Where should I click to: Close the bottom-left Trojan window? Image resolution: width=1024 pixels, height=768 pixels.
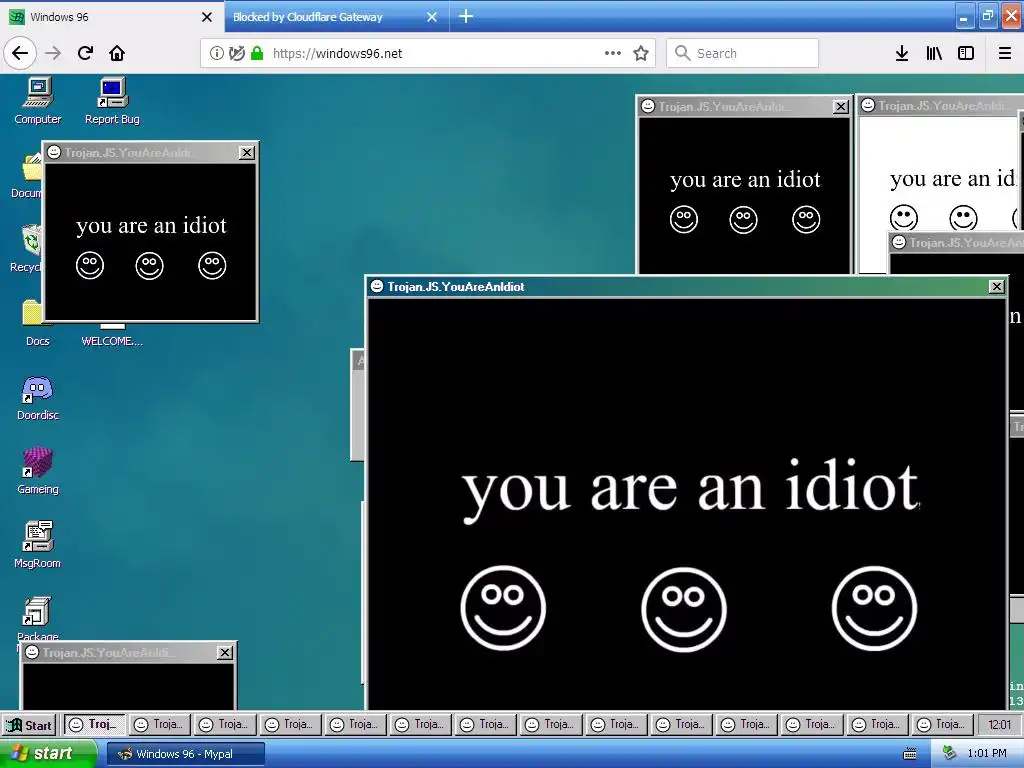click(x=224, y=652)
